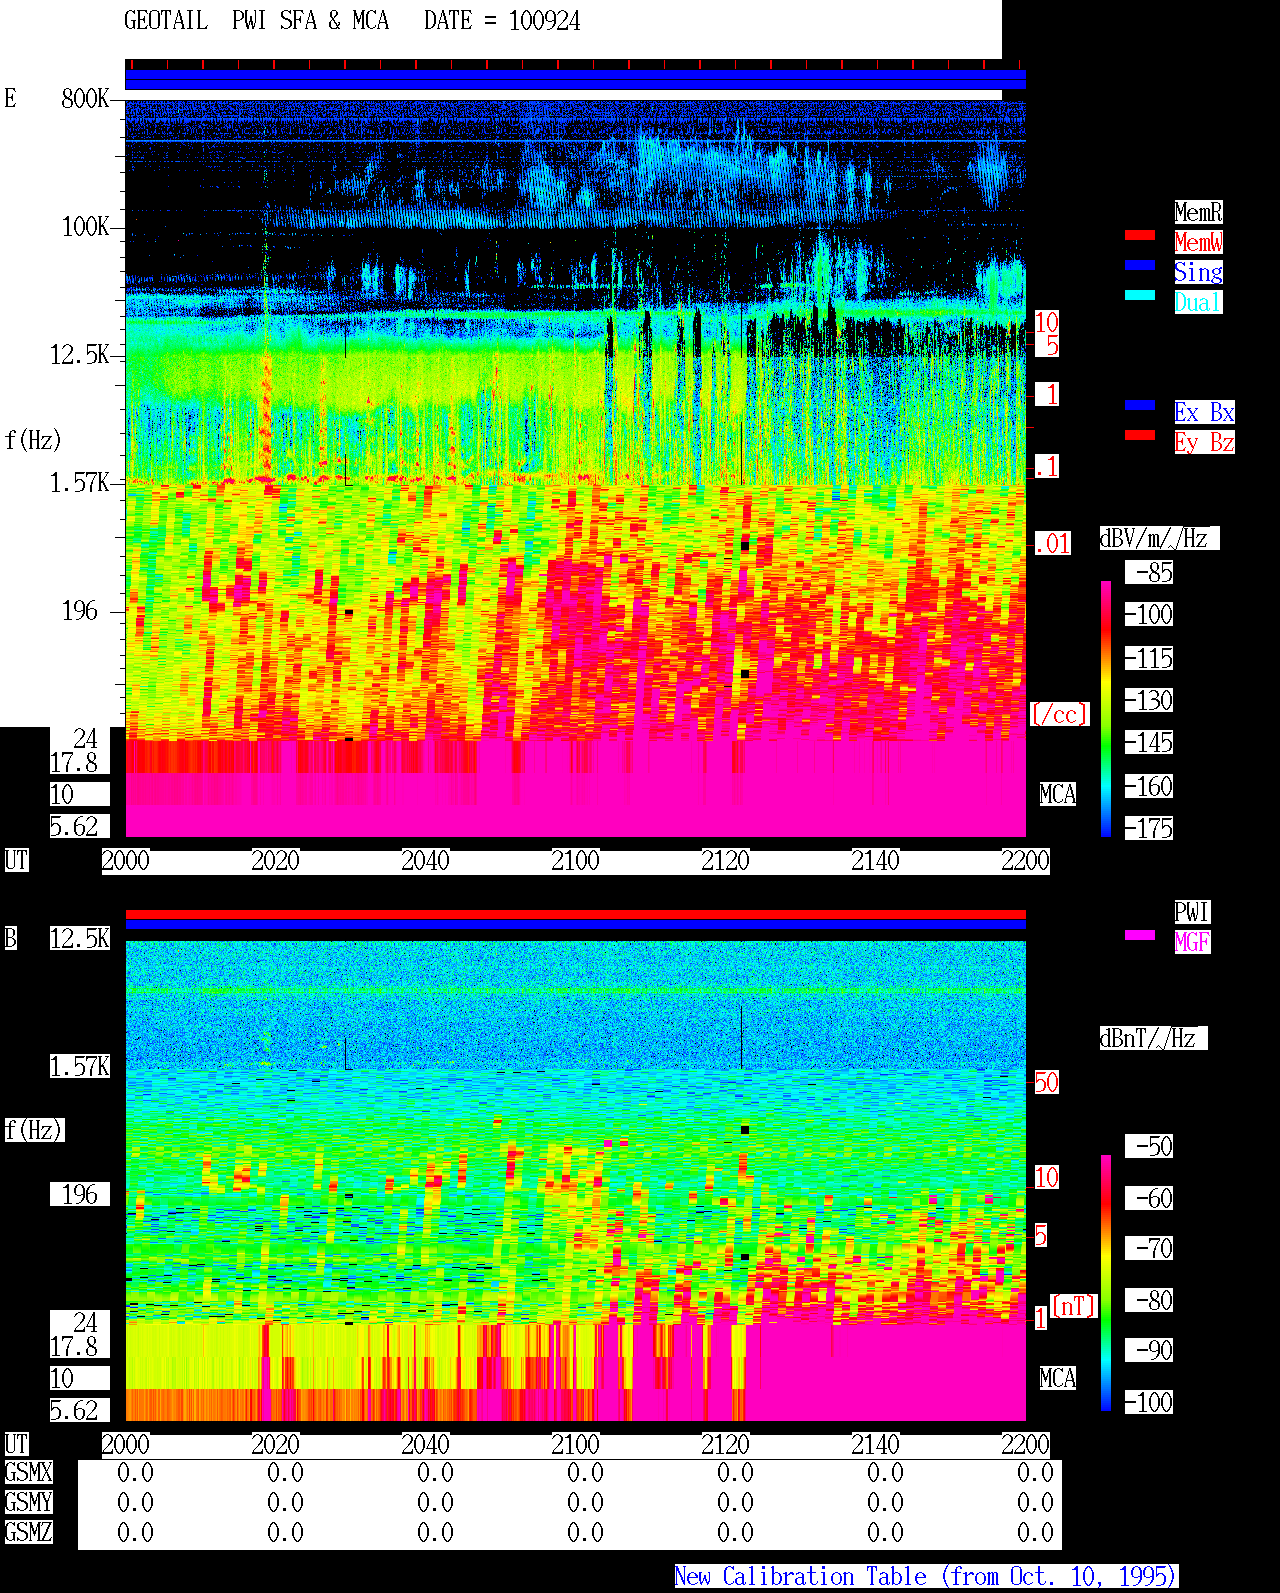Click the 1.57K label on E panel
Image resolution: width=1280 pixels, height=1593 pixels.
pyautogui.click(x=80, y=482)
